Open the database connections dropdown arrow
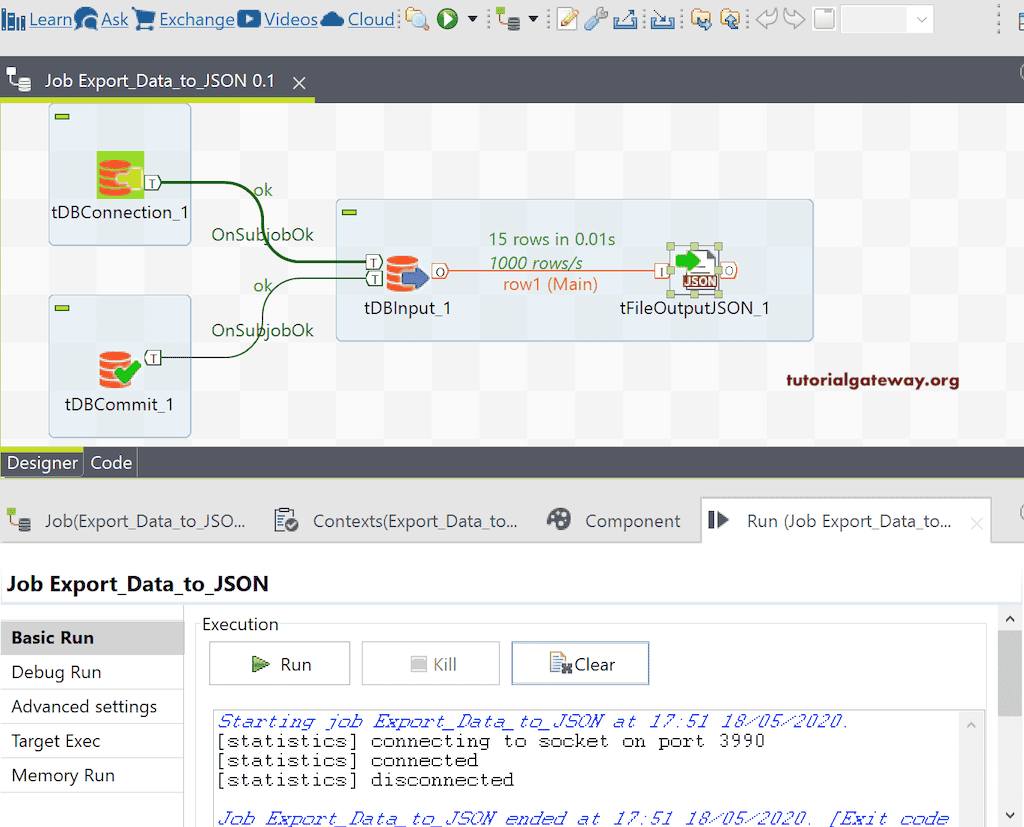The image size is (1024, 827). click(x=533, y=19)
